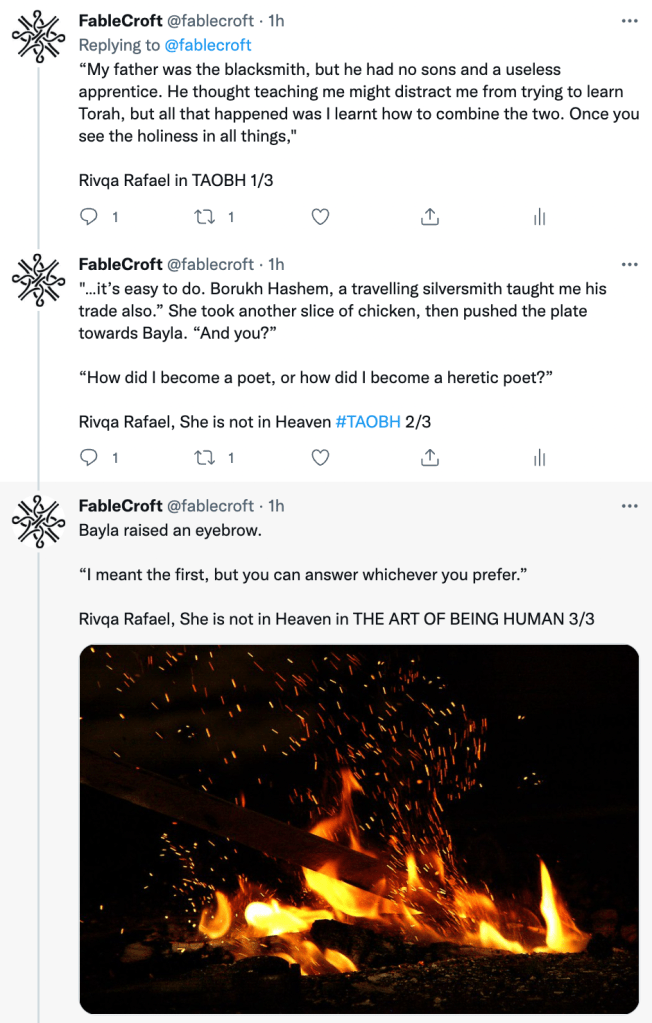Viewport: 652px width, 1023px height.
Task: Open more options on the second tweet
Action: (629, 264)
